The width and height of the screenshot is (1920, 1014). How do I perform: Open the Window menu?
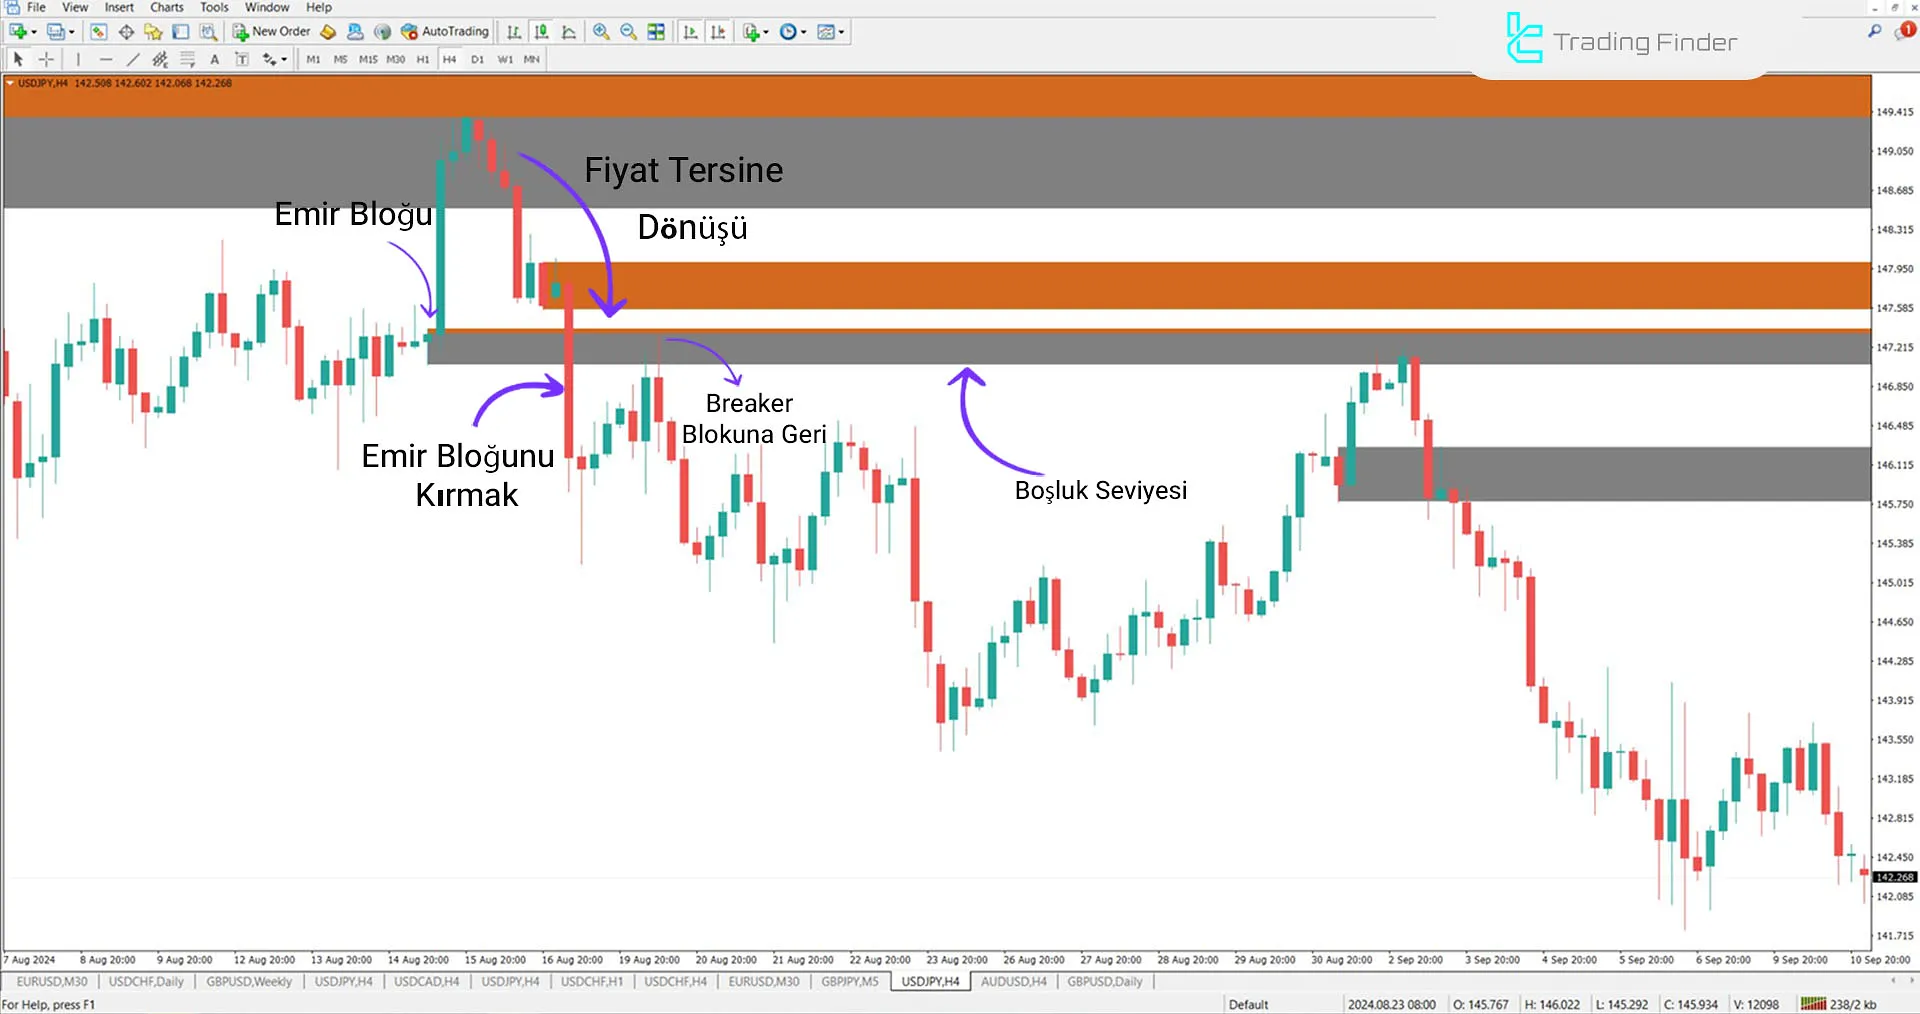click(x=267, y=7)
